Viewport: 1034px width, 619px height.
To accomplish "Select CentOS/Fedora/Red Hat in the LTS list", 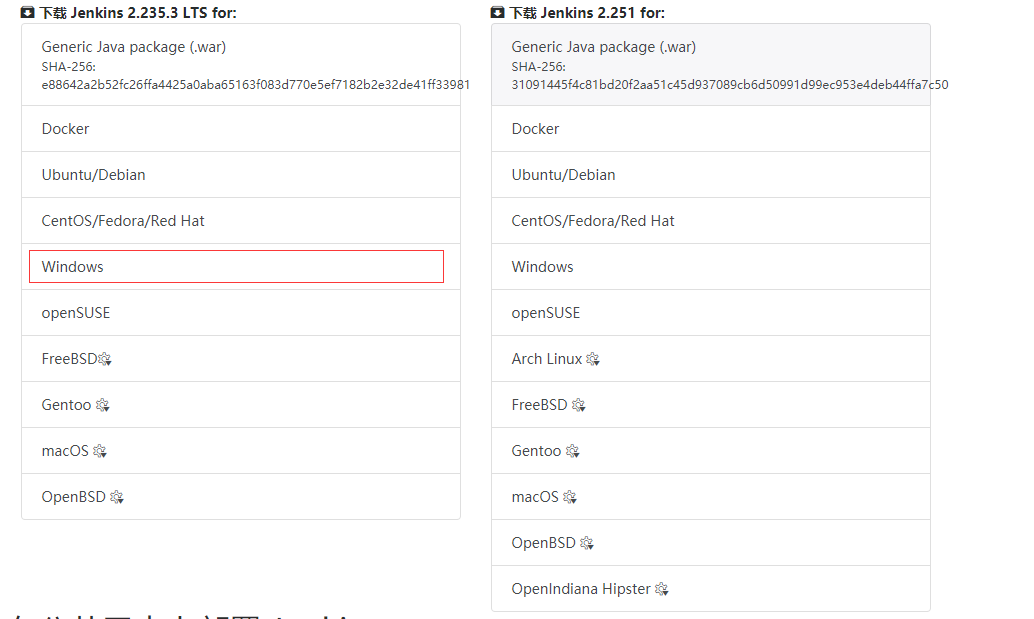I will 241,221.
